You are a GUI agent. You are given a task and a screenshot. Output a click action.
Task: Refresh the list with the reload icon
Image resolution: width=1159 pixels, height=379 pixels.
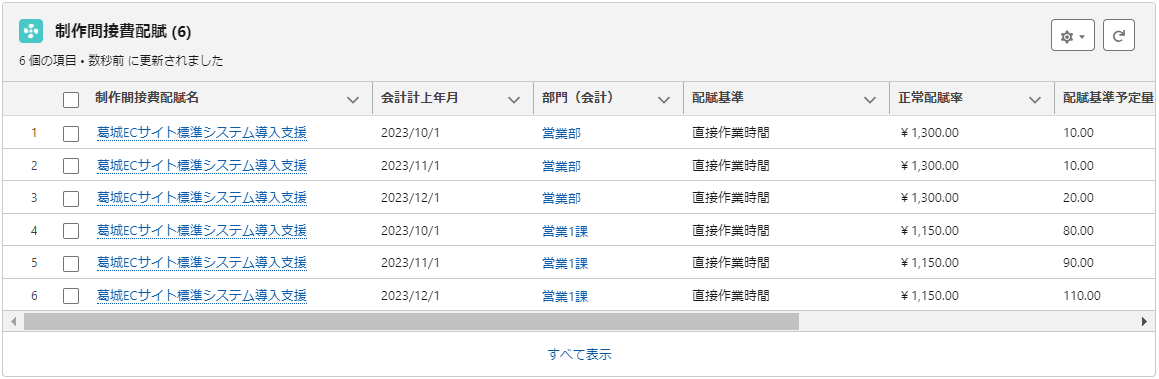coord(1118,35)
